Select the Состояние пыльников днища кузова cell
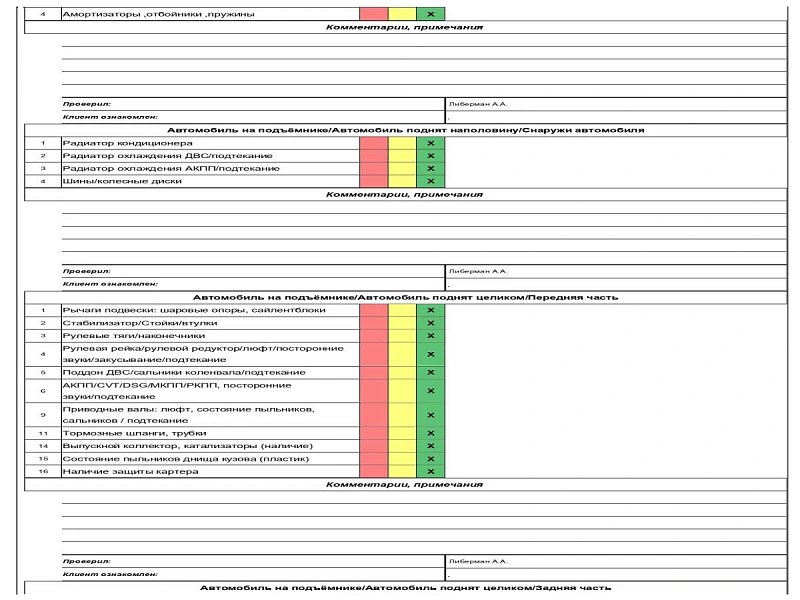 (x=209, y=458)
